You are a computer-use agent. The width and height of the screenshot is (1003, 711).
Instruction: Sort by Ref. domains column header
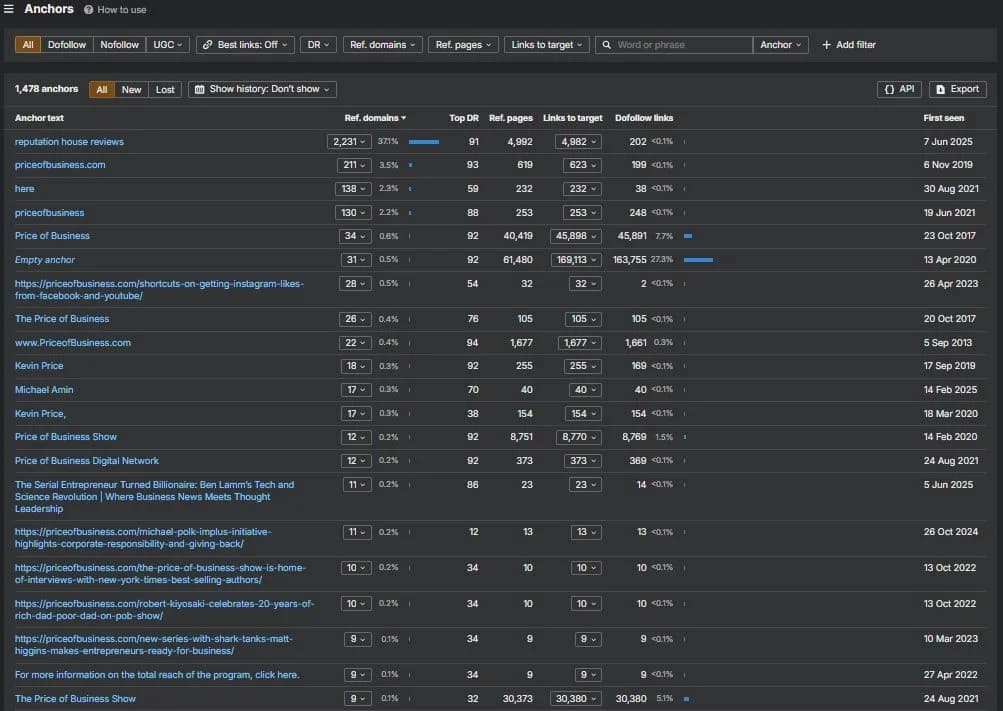pyautogui.click(x=375, y=118)
